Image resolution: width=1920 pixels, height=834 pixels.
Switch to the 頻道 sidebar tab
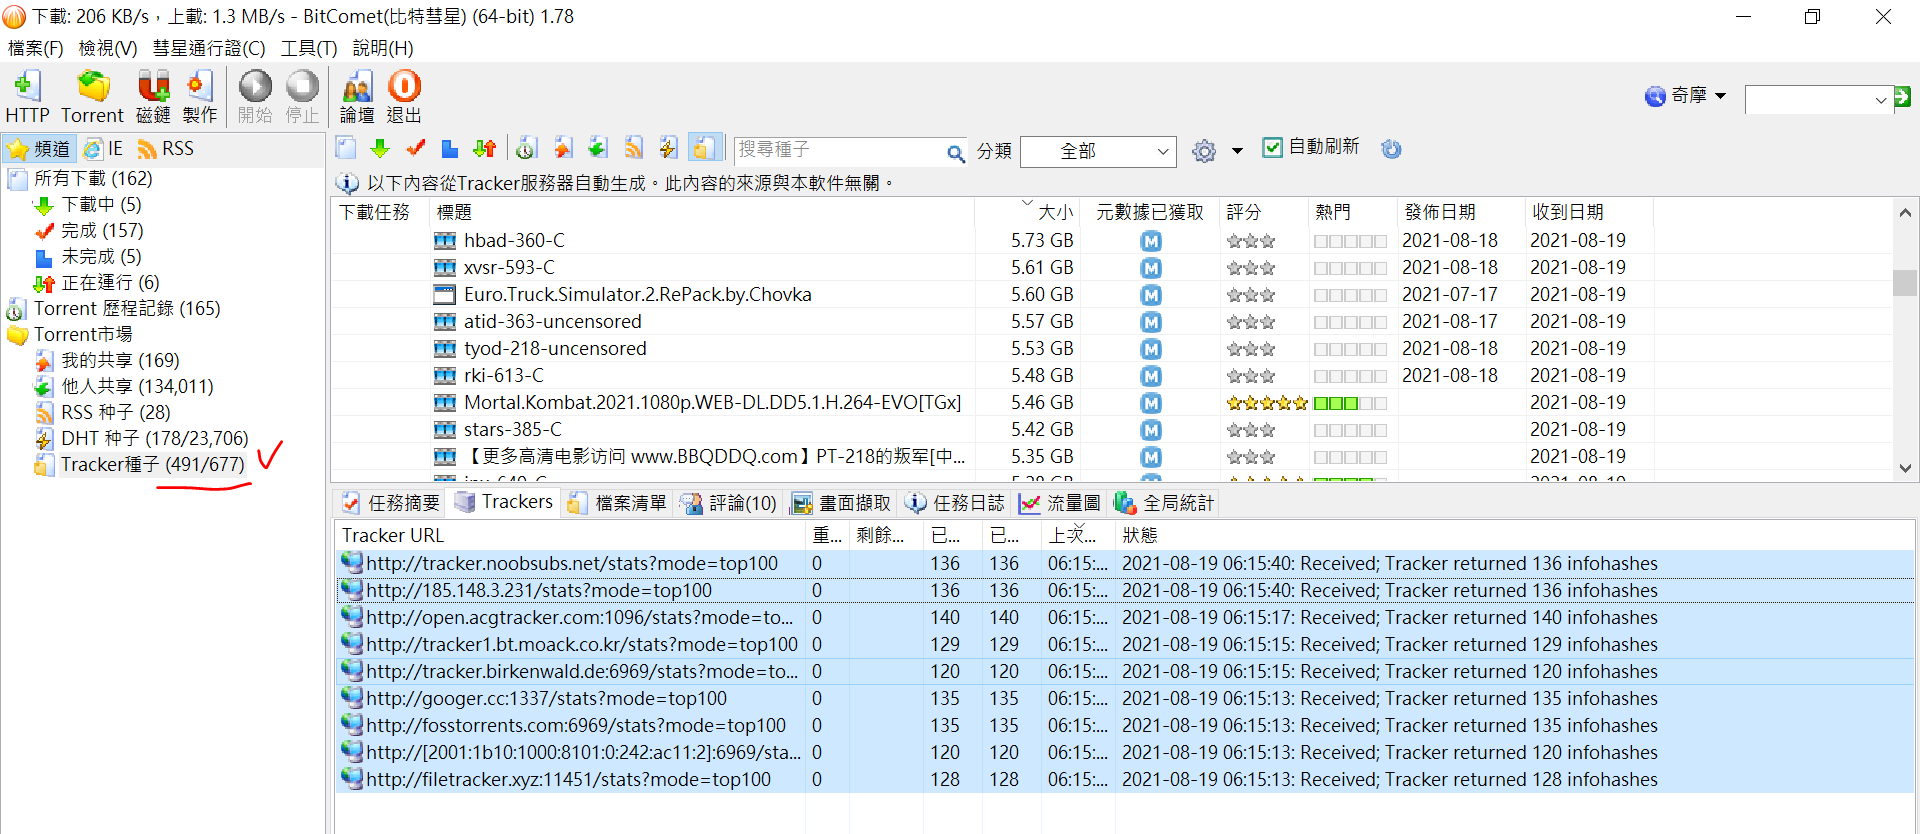point(40,149)
